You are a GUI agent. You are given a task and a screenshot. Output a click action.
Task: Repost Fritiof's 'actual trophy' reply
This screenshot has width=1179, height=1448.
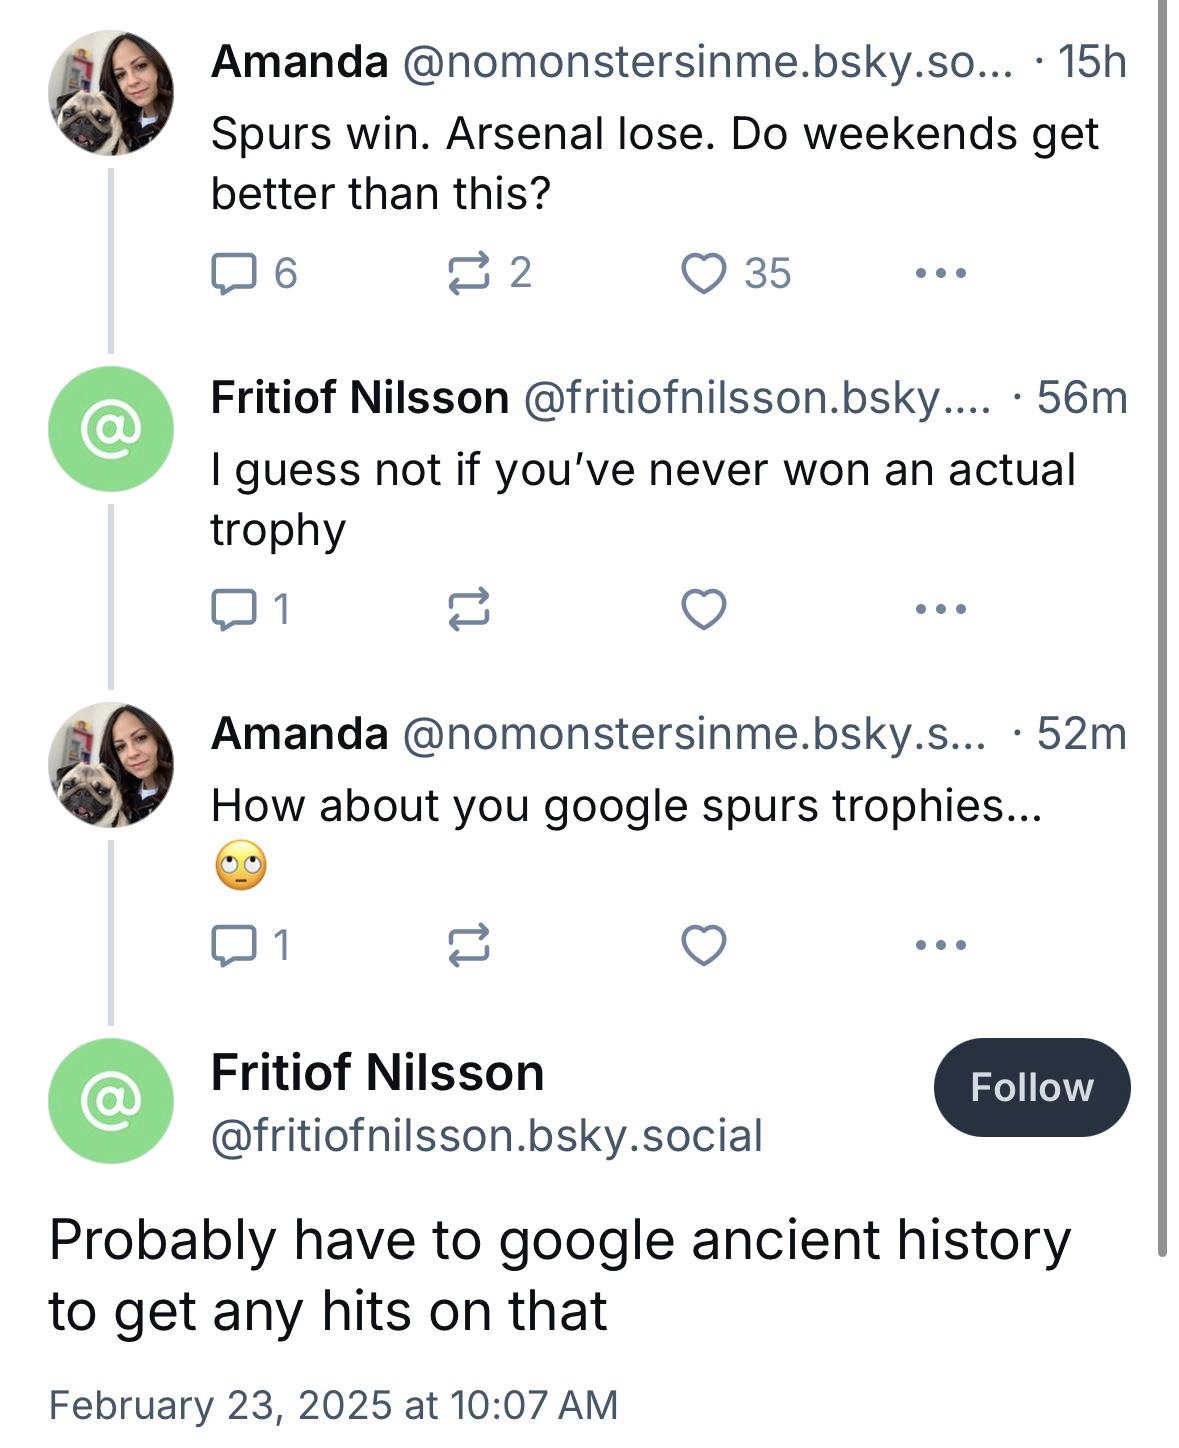pyautogui.click(x=469, y=609)
